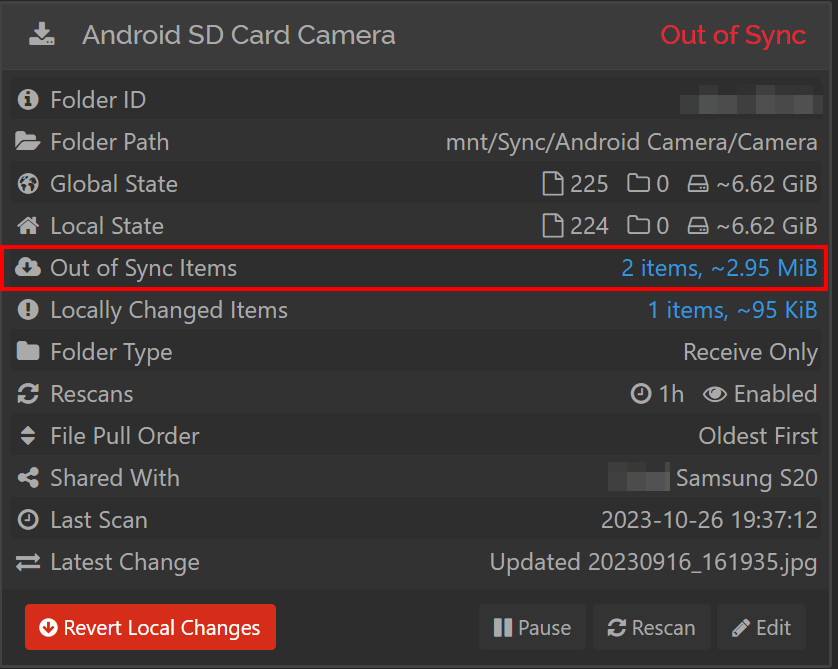Open the 1 items locally changed link
The width and height of the screenshot is (838, 669).
tap(732, 310)
